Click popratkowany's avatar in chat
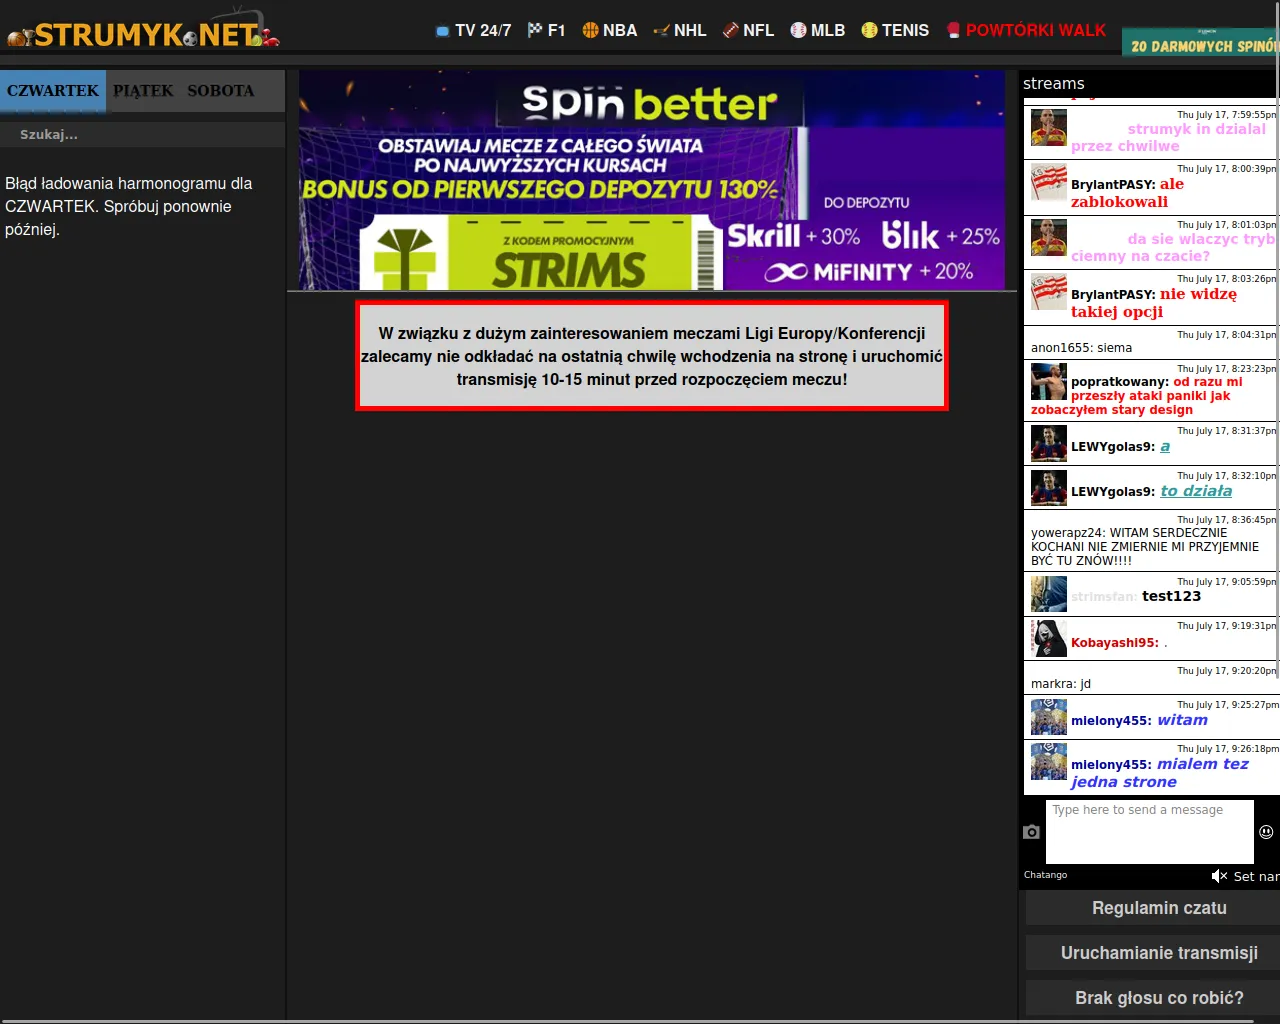Image resolution: width=1280 pixels, height=1024 pixels. (1049, 381)
